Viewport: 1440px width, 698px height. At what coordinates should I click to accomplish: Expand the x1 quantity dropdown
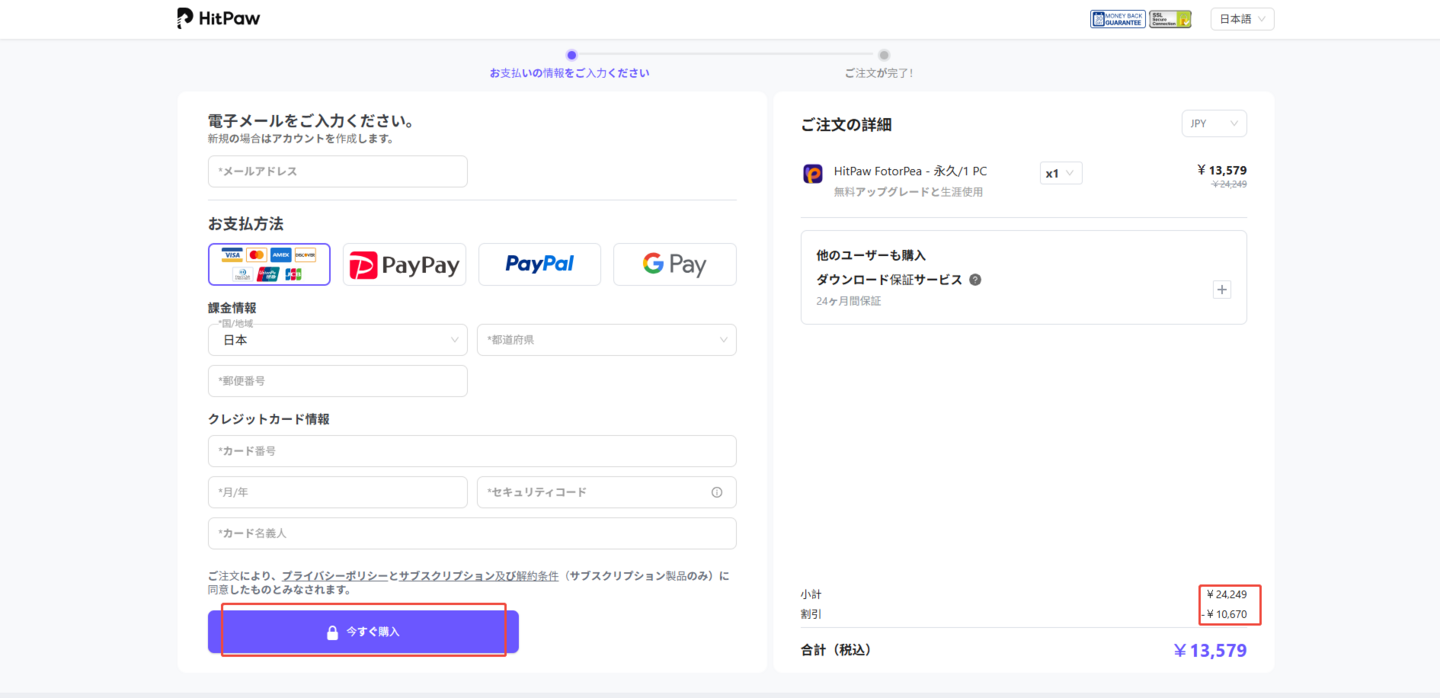point(1060,173)
